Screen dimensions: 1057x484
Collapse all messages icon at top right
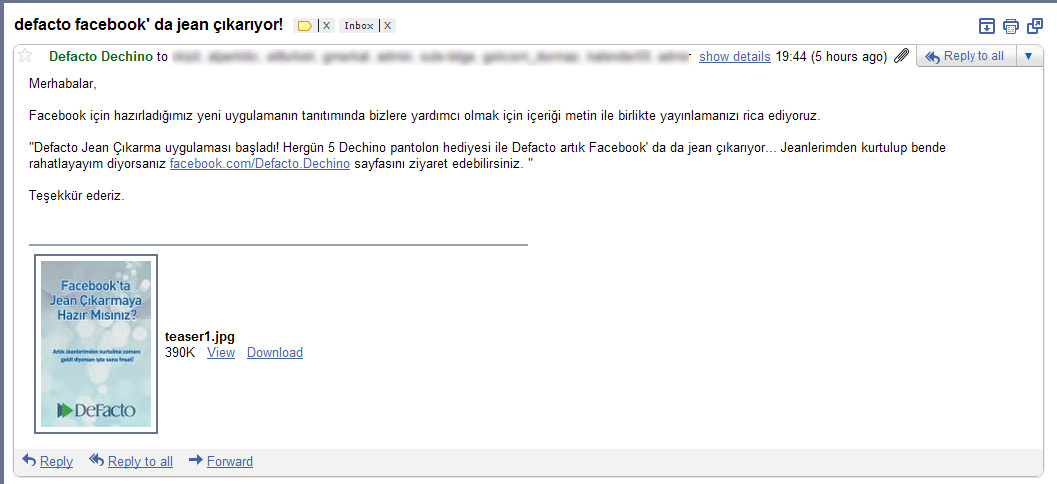tap(986, 26)
